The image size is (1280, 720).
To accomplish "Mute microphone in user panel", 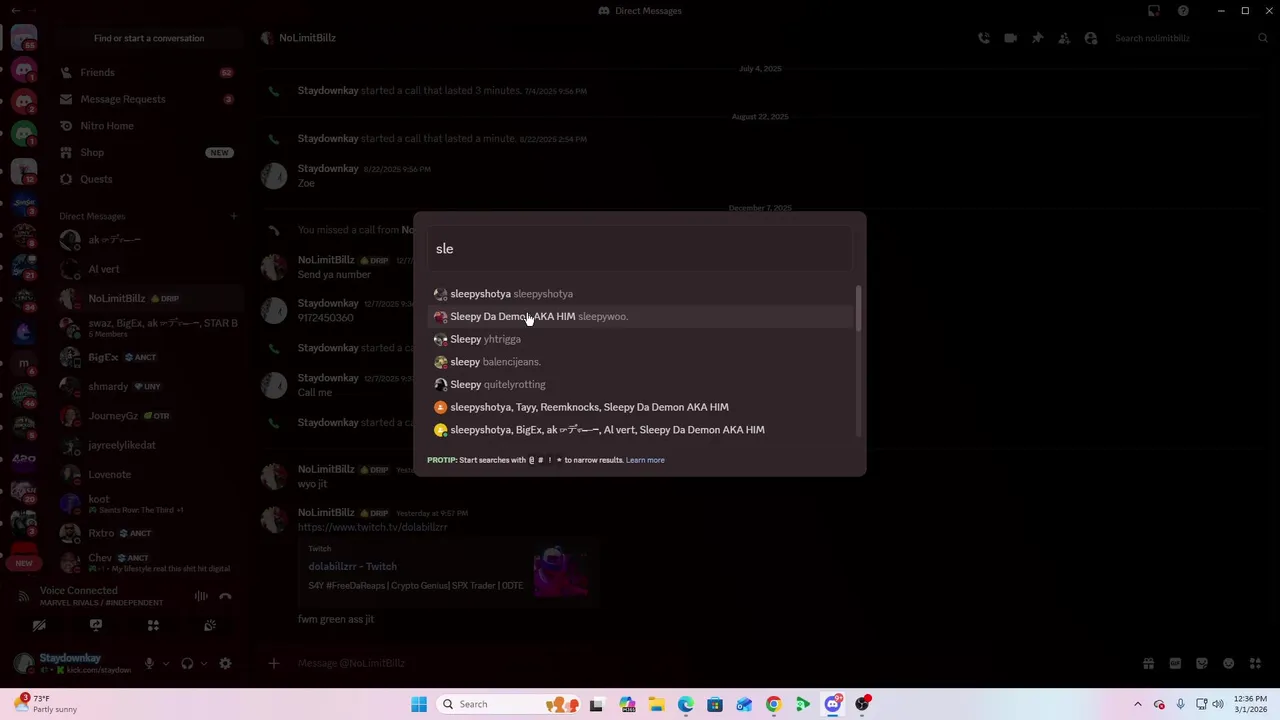I will (149, 663).
